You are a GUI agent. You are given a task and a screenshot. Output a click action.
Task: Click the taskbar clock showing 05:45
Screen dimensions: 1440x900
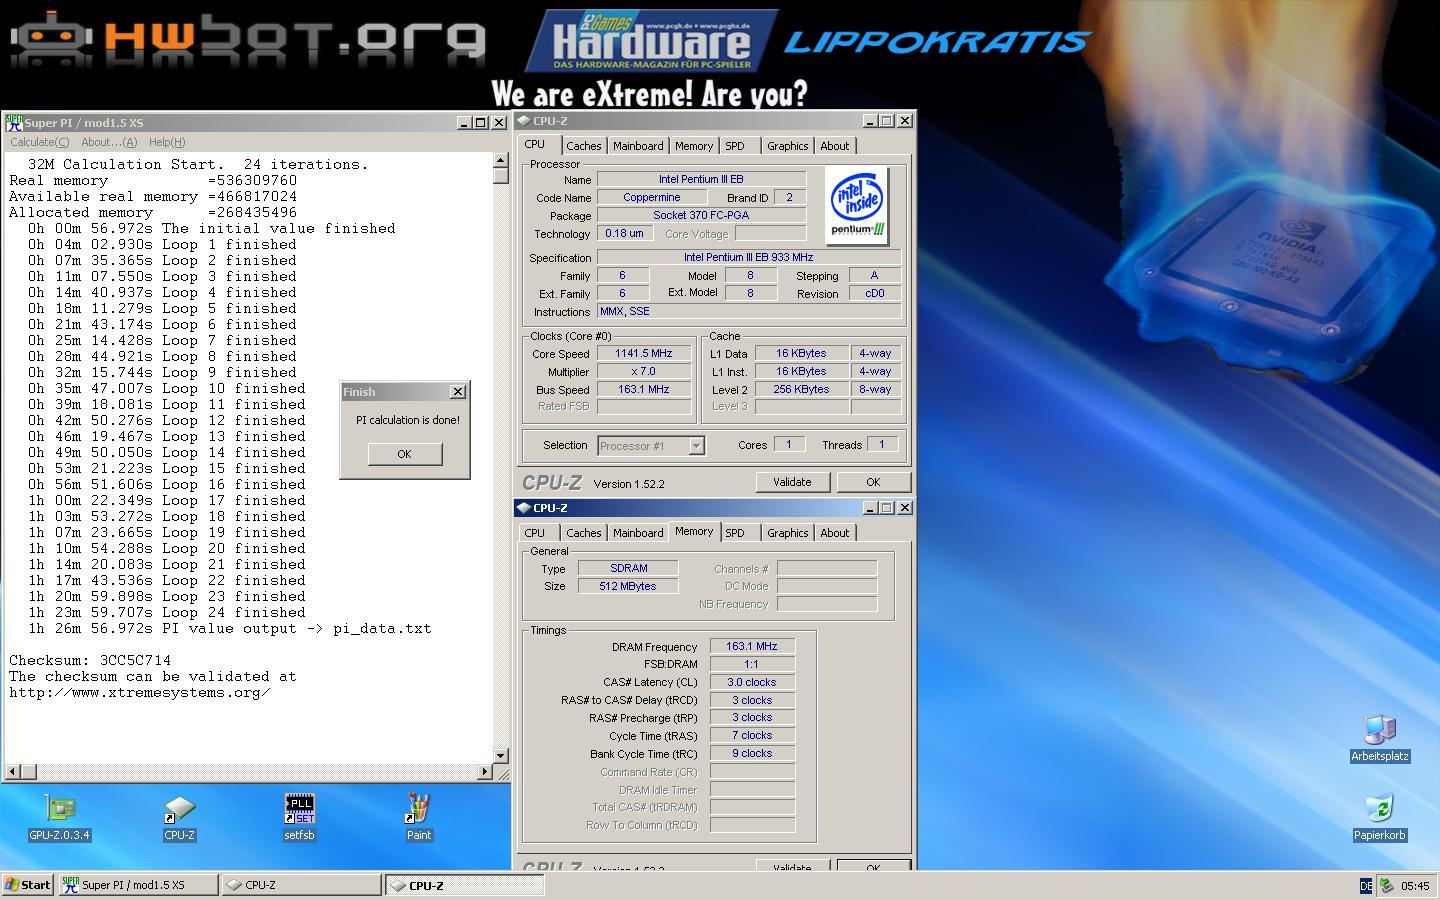(x=1415, y=886)
